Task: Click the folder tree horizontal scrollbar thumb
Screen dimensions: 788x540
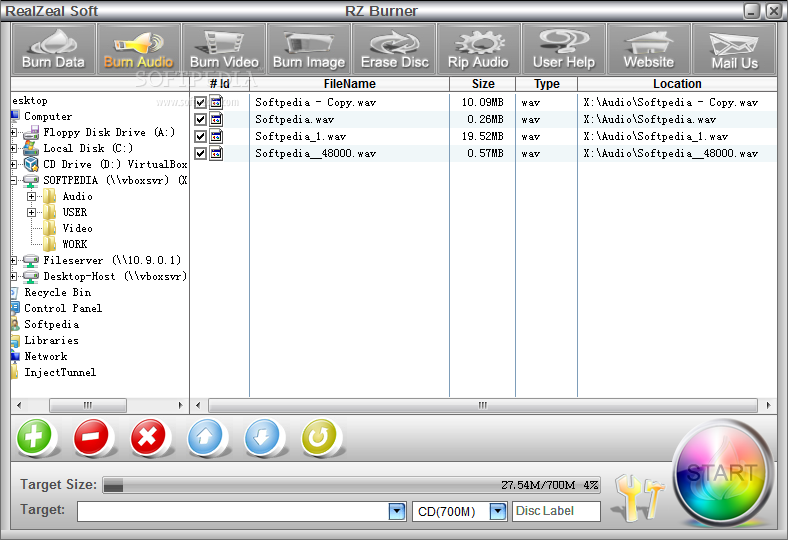Action: click(87, 405)
